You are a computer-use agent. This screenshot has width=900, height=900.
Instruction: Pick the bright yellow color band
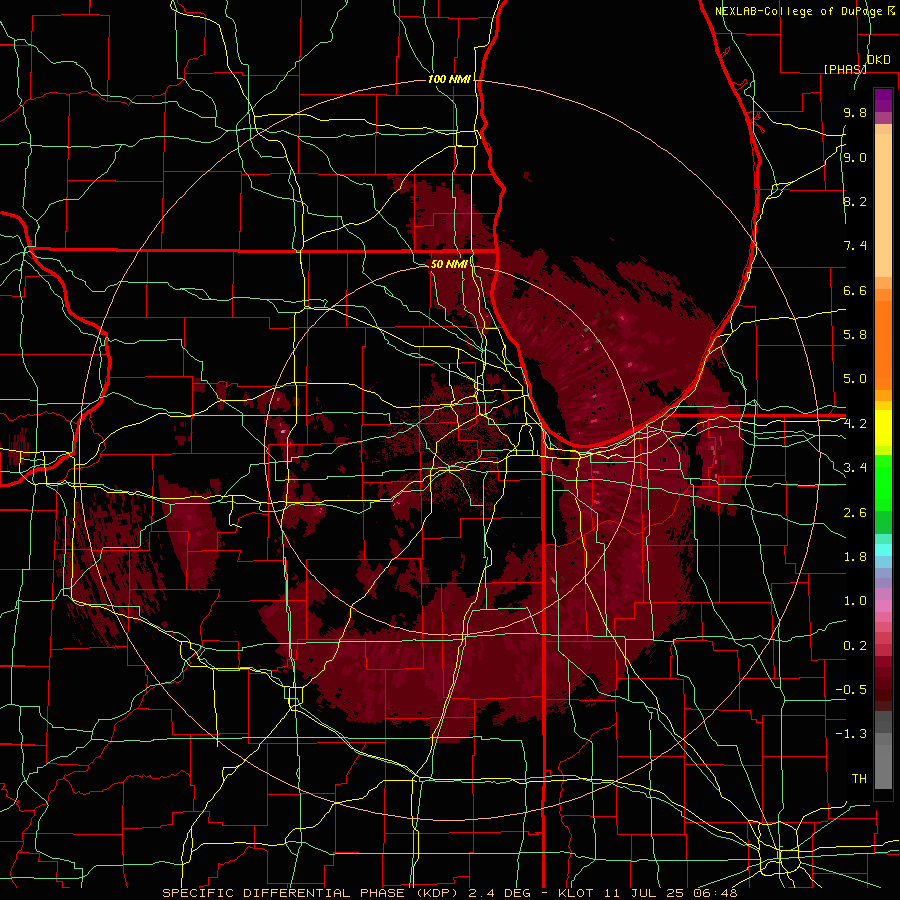point(883,428)
